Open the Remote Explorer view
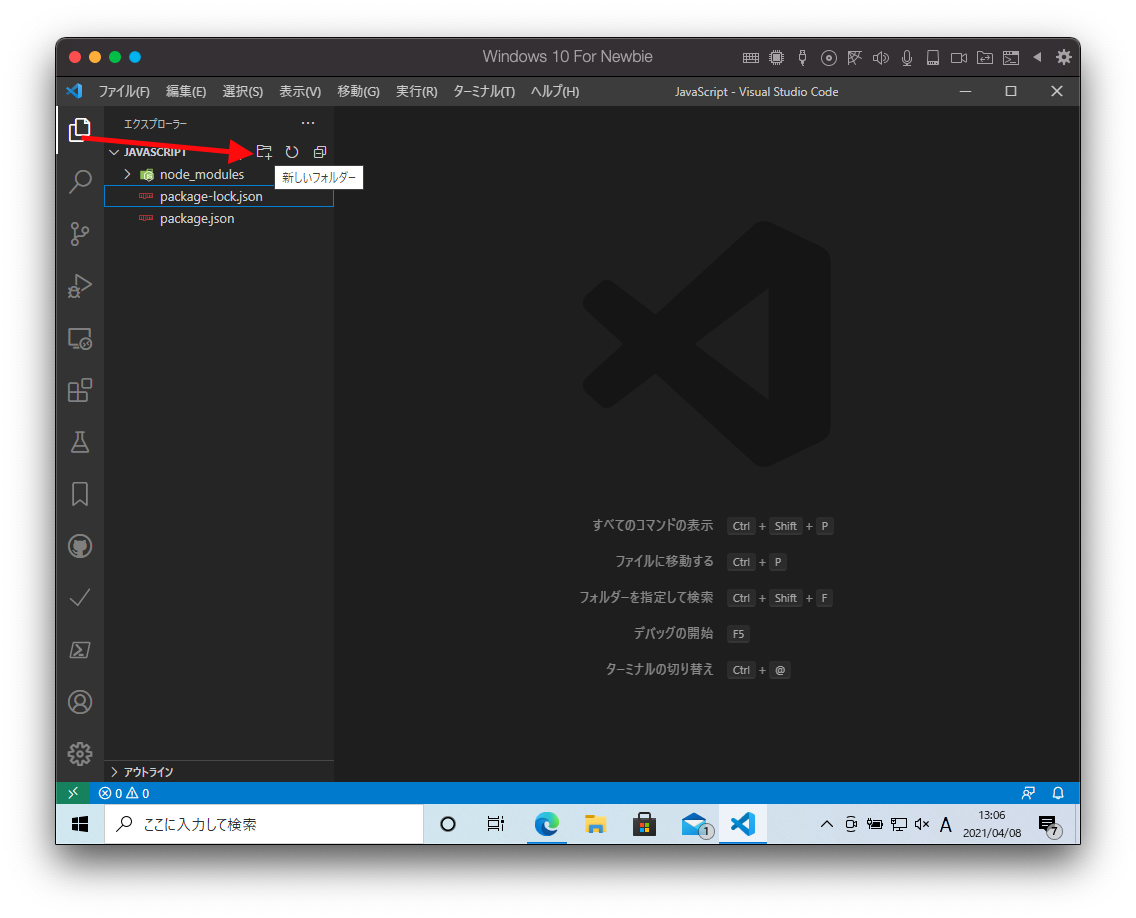The width and height of the screenshot is (1136, 918). 80,338
